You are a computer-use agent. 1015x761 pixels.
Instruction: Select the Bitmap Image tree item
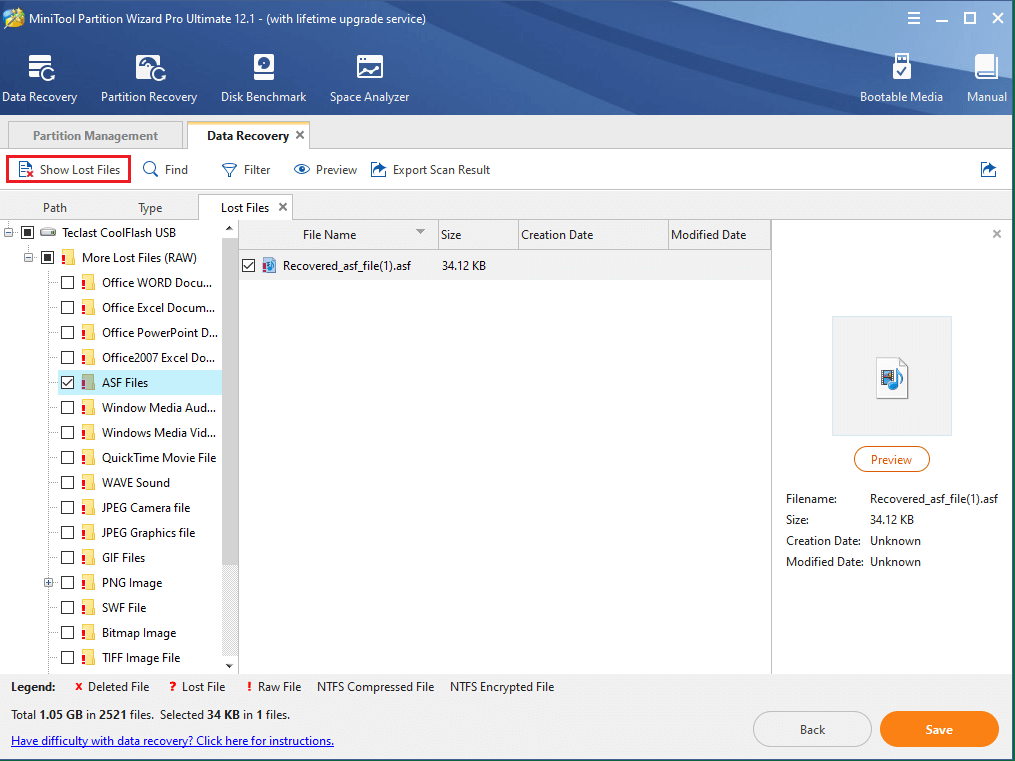[139, 633]
